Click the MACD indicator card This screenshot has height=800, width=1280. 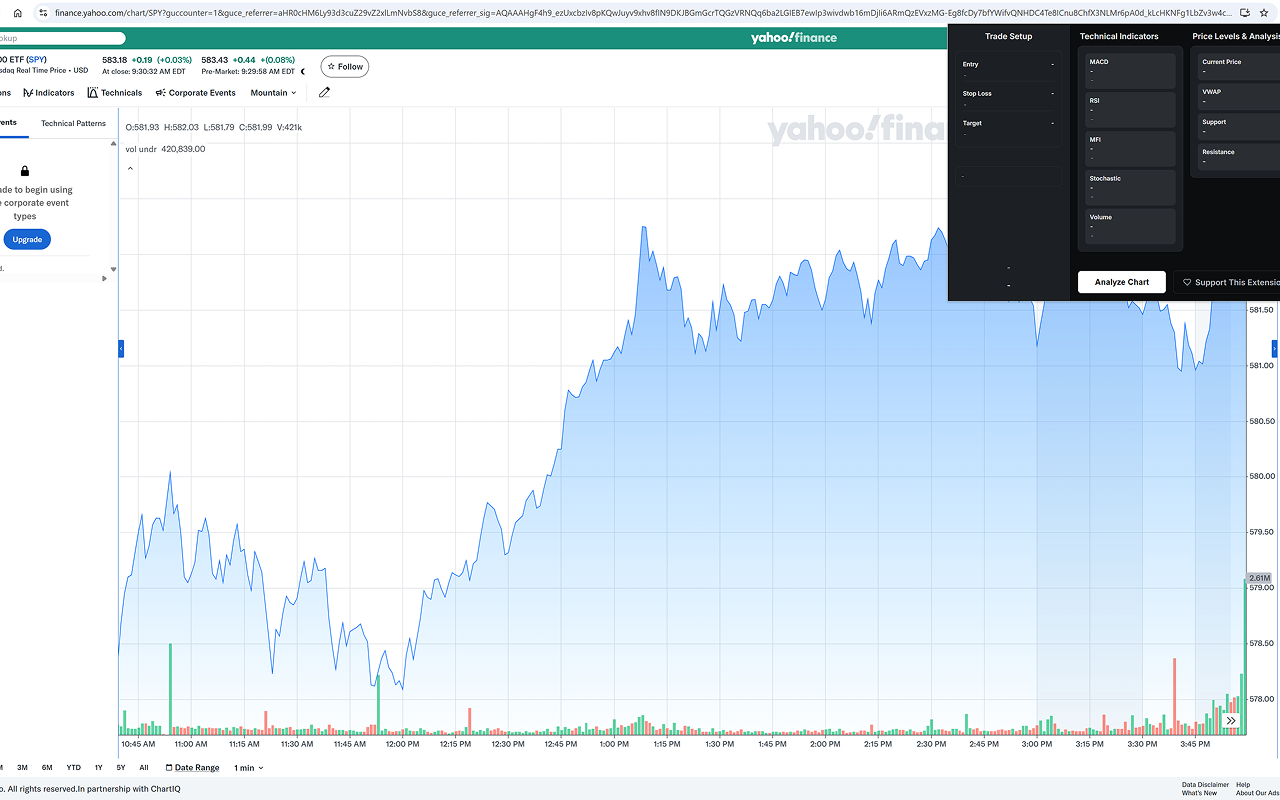(1131, 71)
